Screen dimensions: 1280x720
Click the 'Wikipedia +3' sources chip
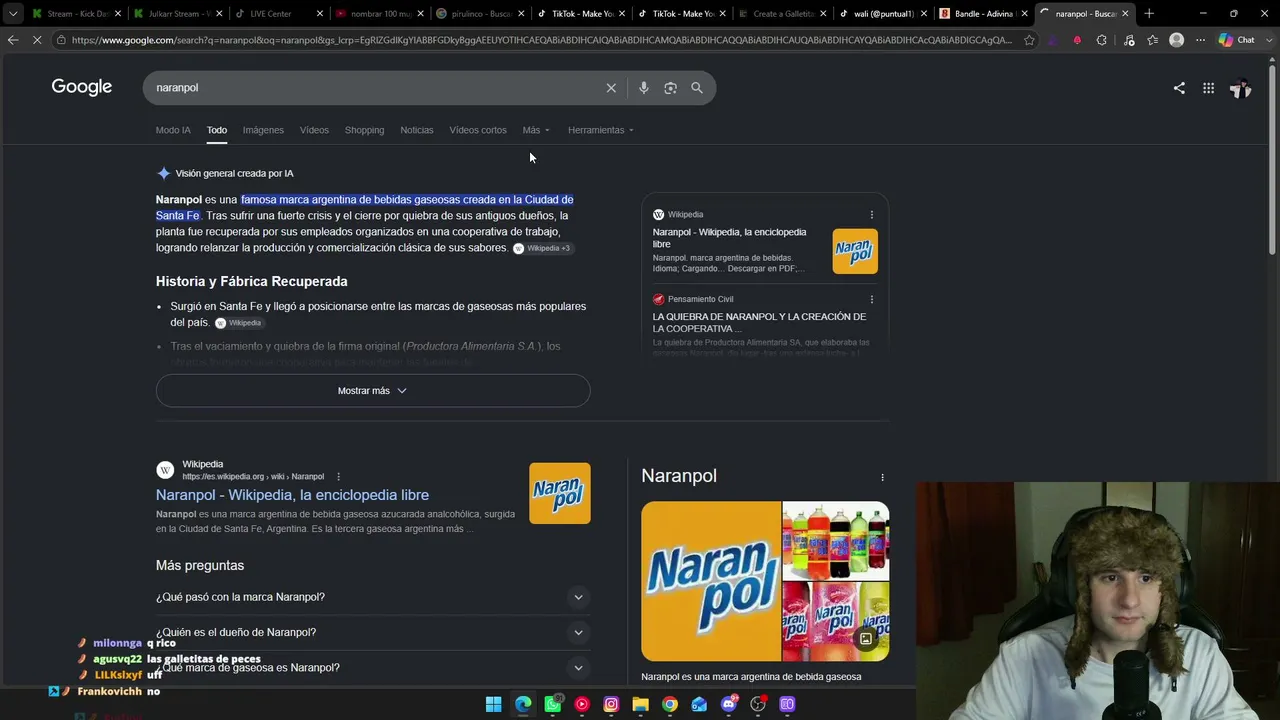pos(543,248)
